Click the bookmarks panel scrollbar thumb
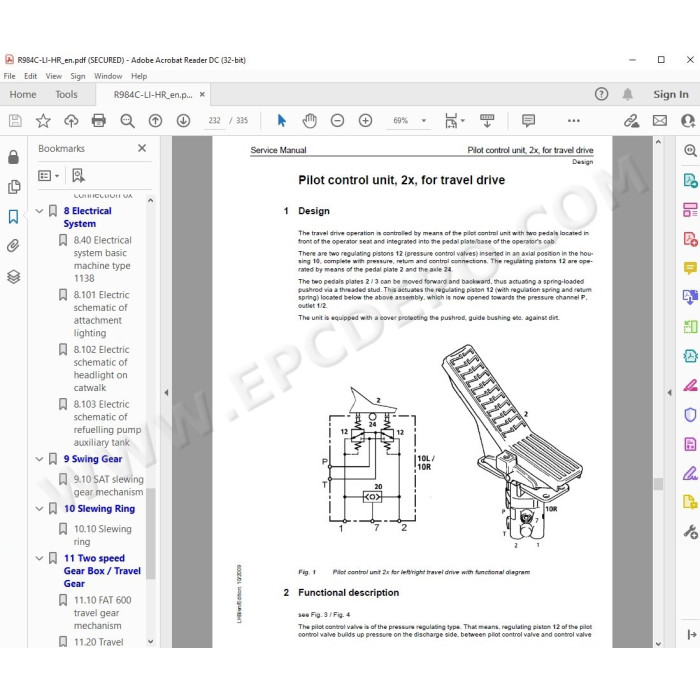Image resolution: width=700 pixels, height=700 pixels. coord(151,533)
